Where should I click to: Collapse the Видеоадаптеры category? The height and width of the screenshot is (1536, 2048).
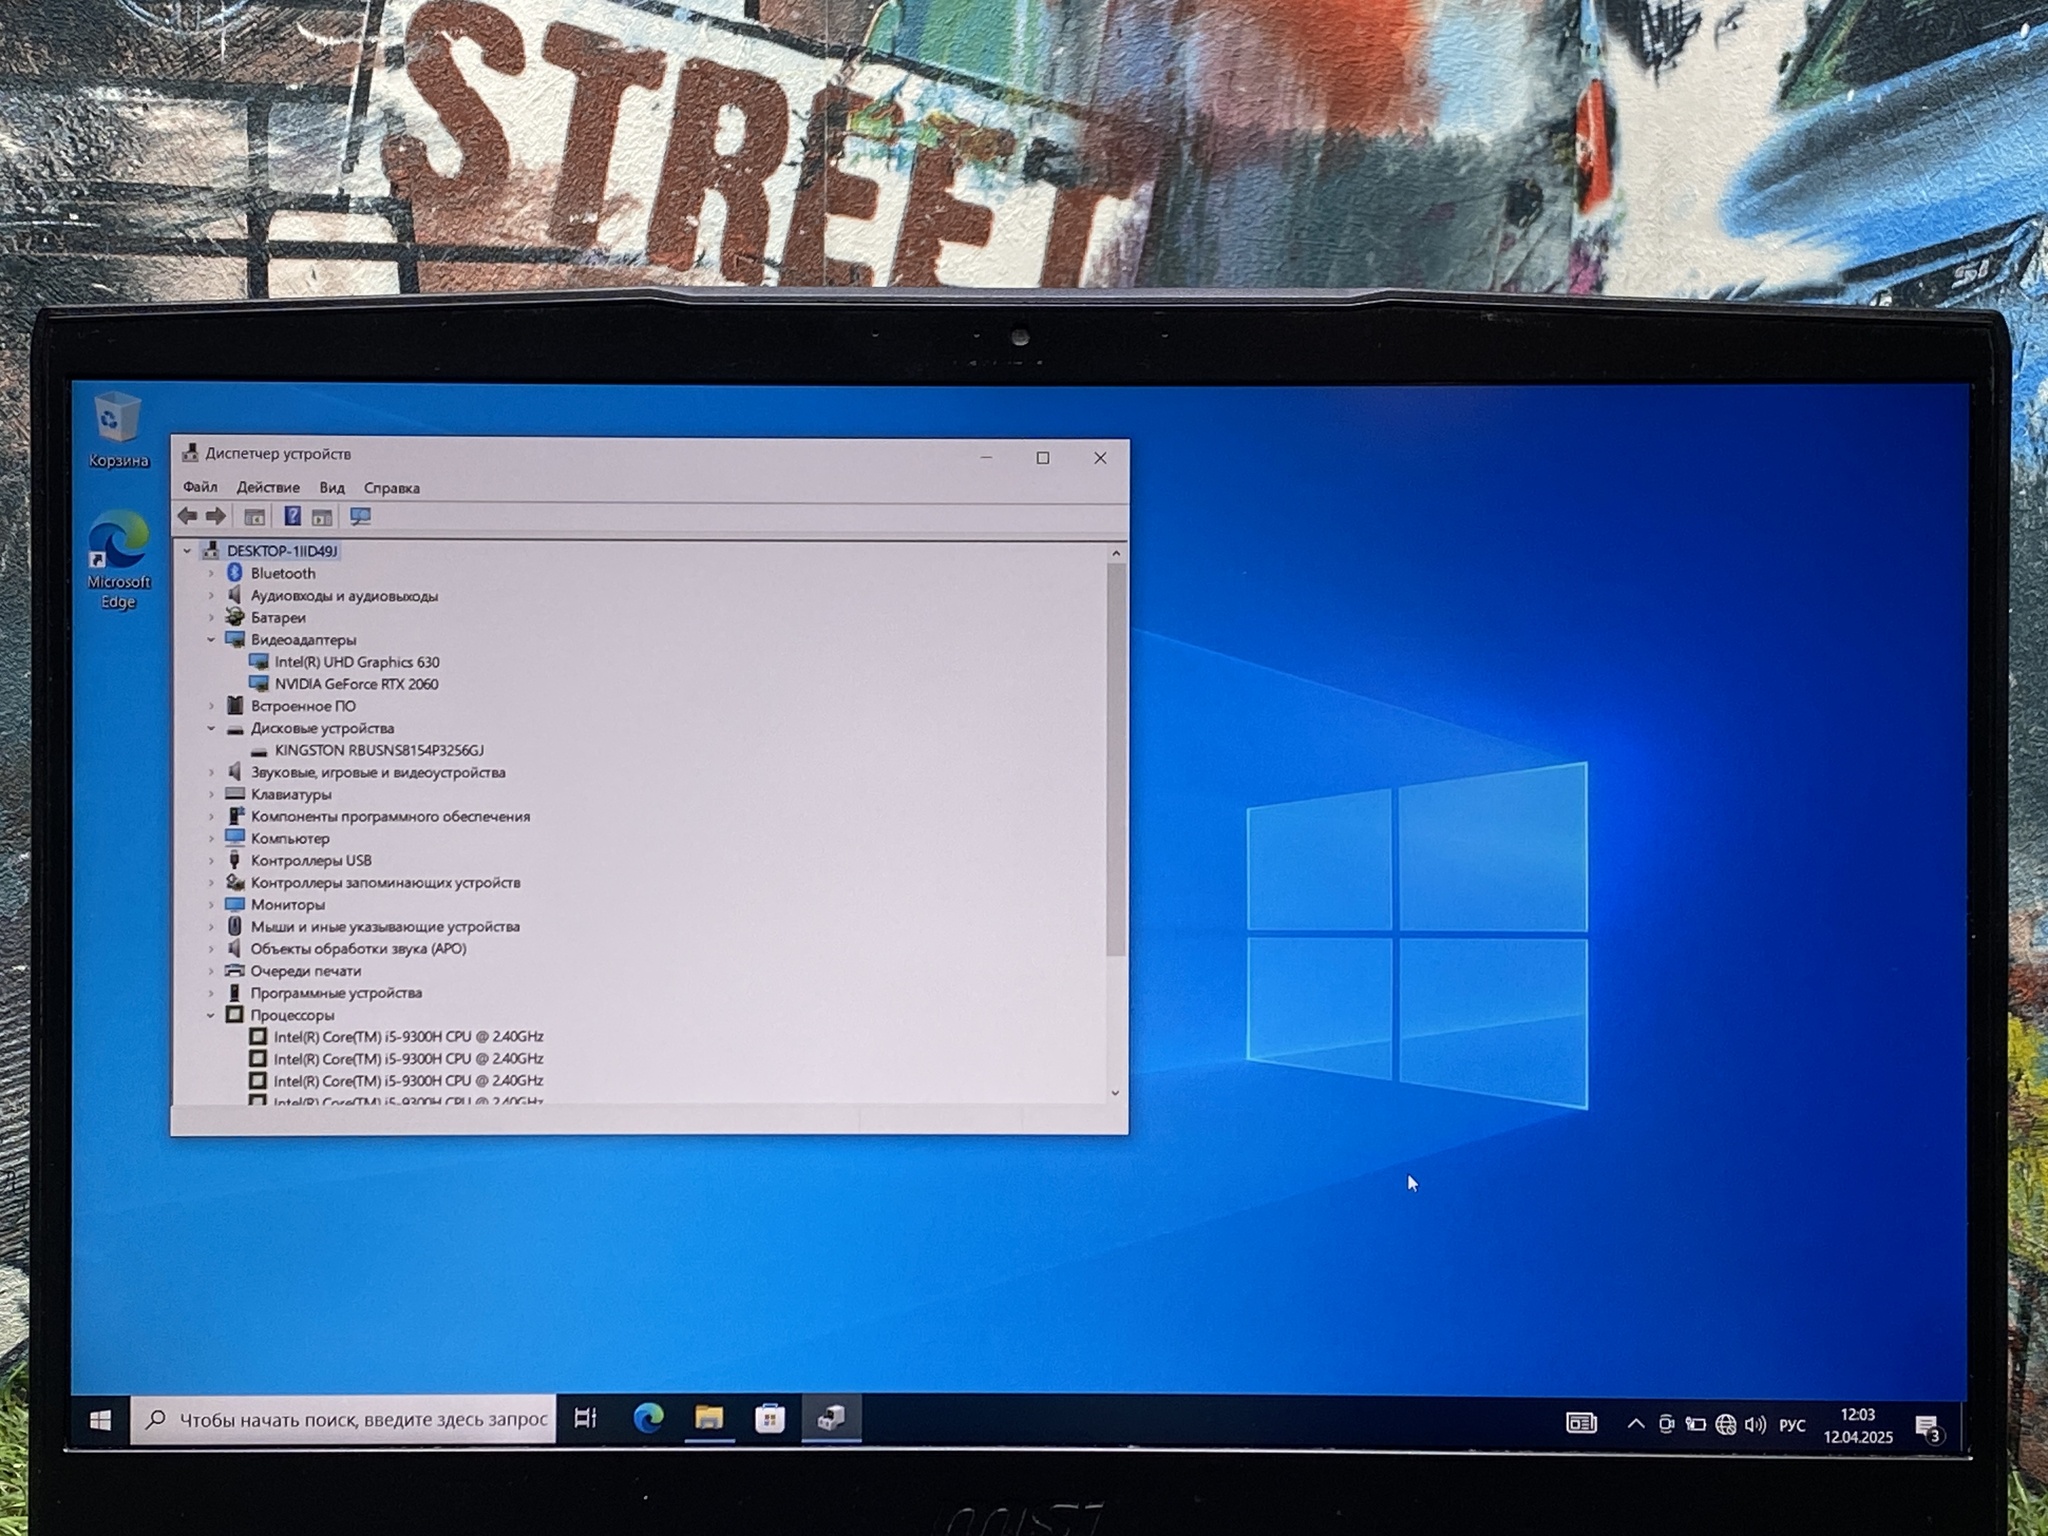[211, 640]
